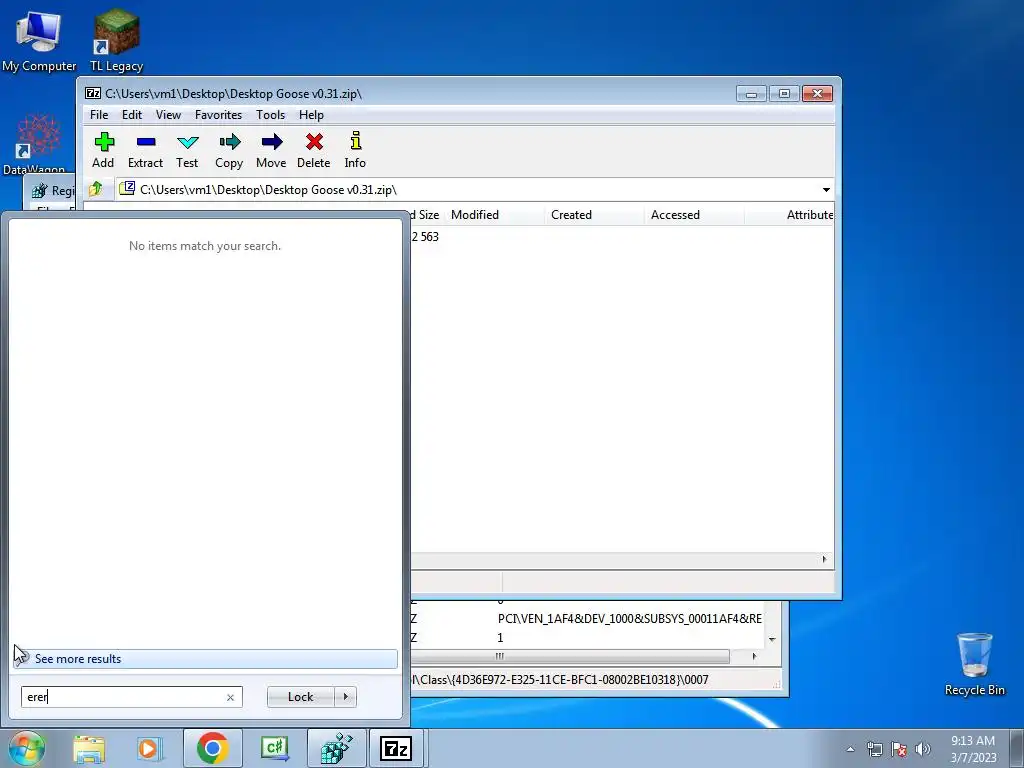Sort by the Created column header
Viewport: 1024px width, 768px height.
(594, 215)
